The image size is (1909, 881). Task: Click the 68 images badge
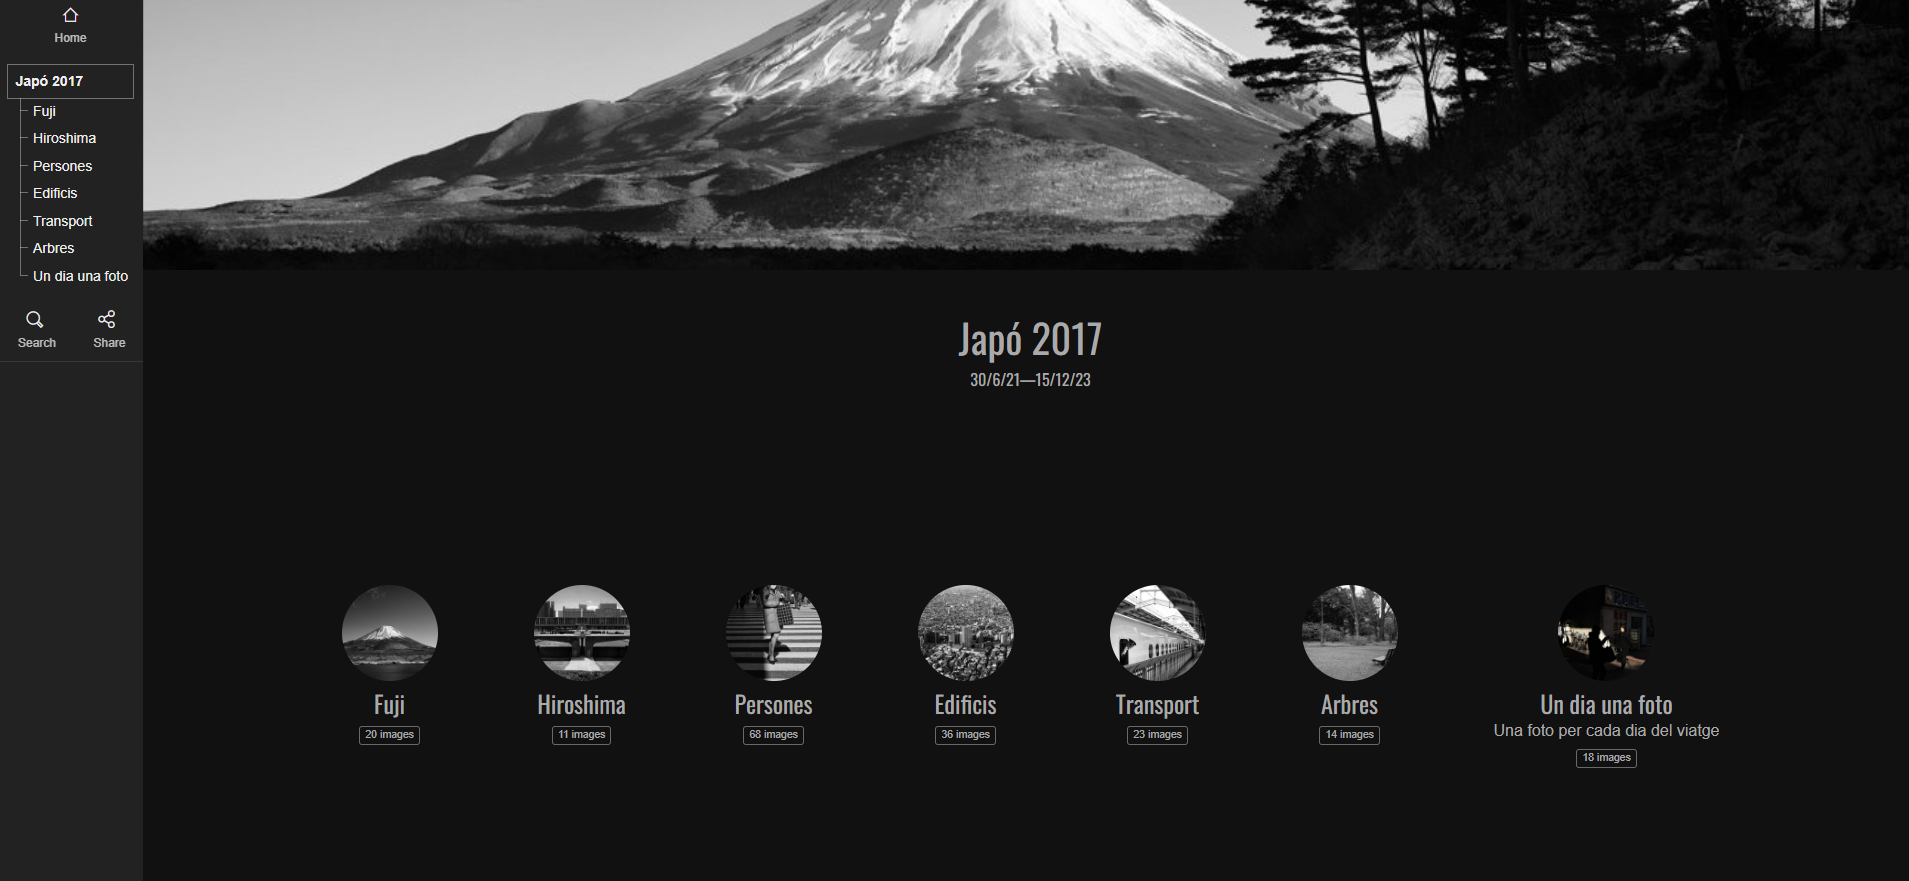click(x=773, y=735)
